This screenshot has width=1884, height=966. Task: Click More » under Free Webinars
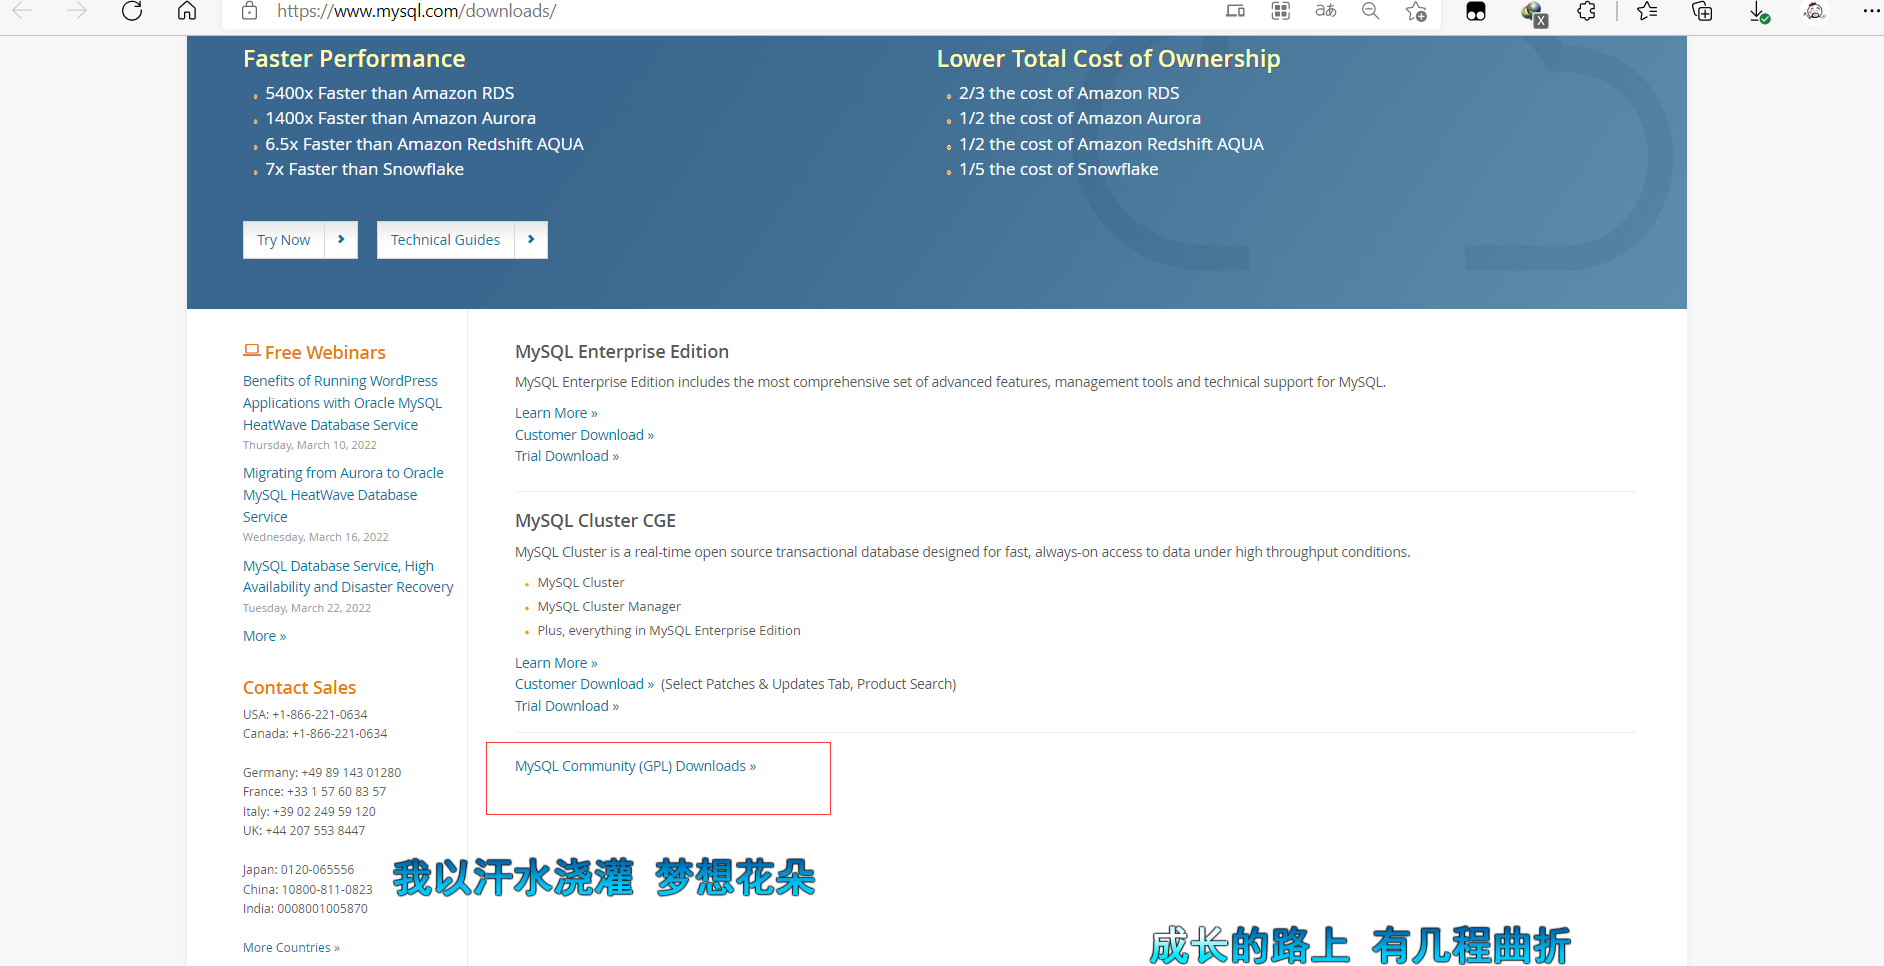pyautogui.click(x=264, y=636)
